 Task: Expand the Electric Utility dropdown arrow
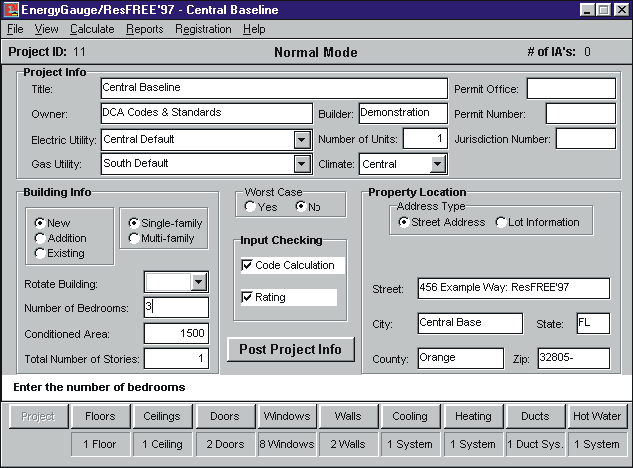point(302,140)
